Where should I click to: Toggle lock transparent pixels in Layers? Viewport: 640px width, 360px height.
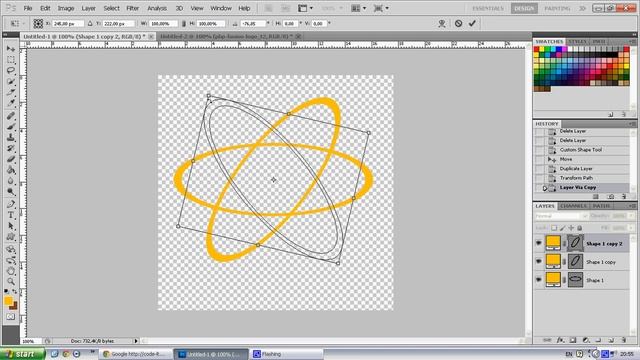[x=554, y=228]
